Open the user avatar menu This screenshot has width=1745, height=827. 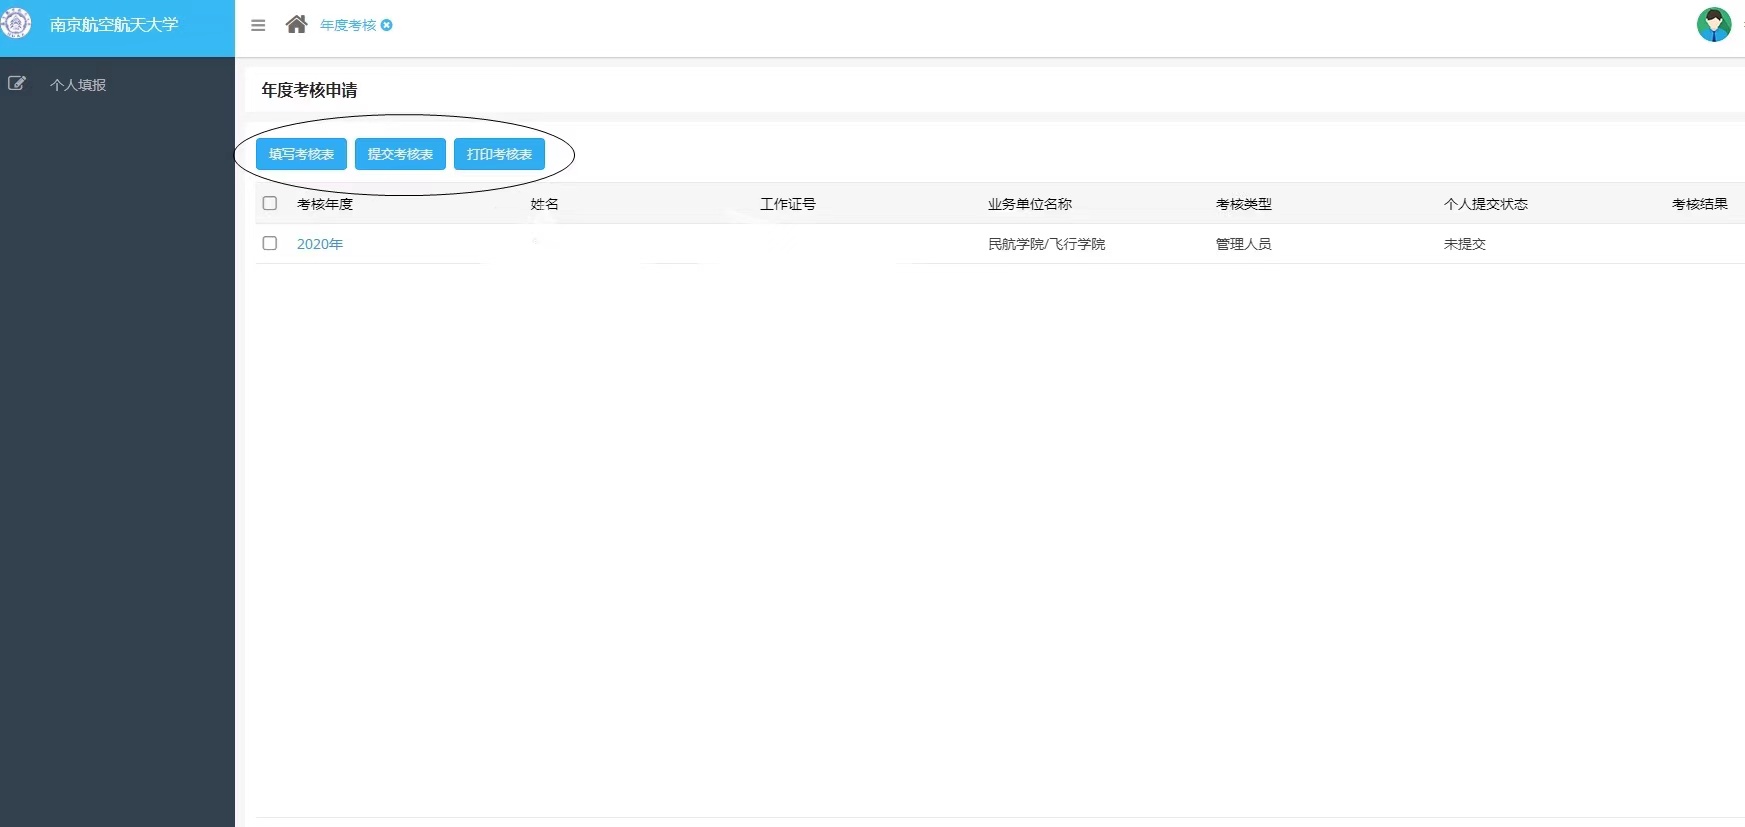pyautogui.click(x=1713, y=24)
